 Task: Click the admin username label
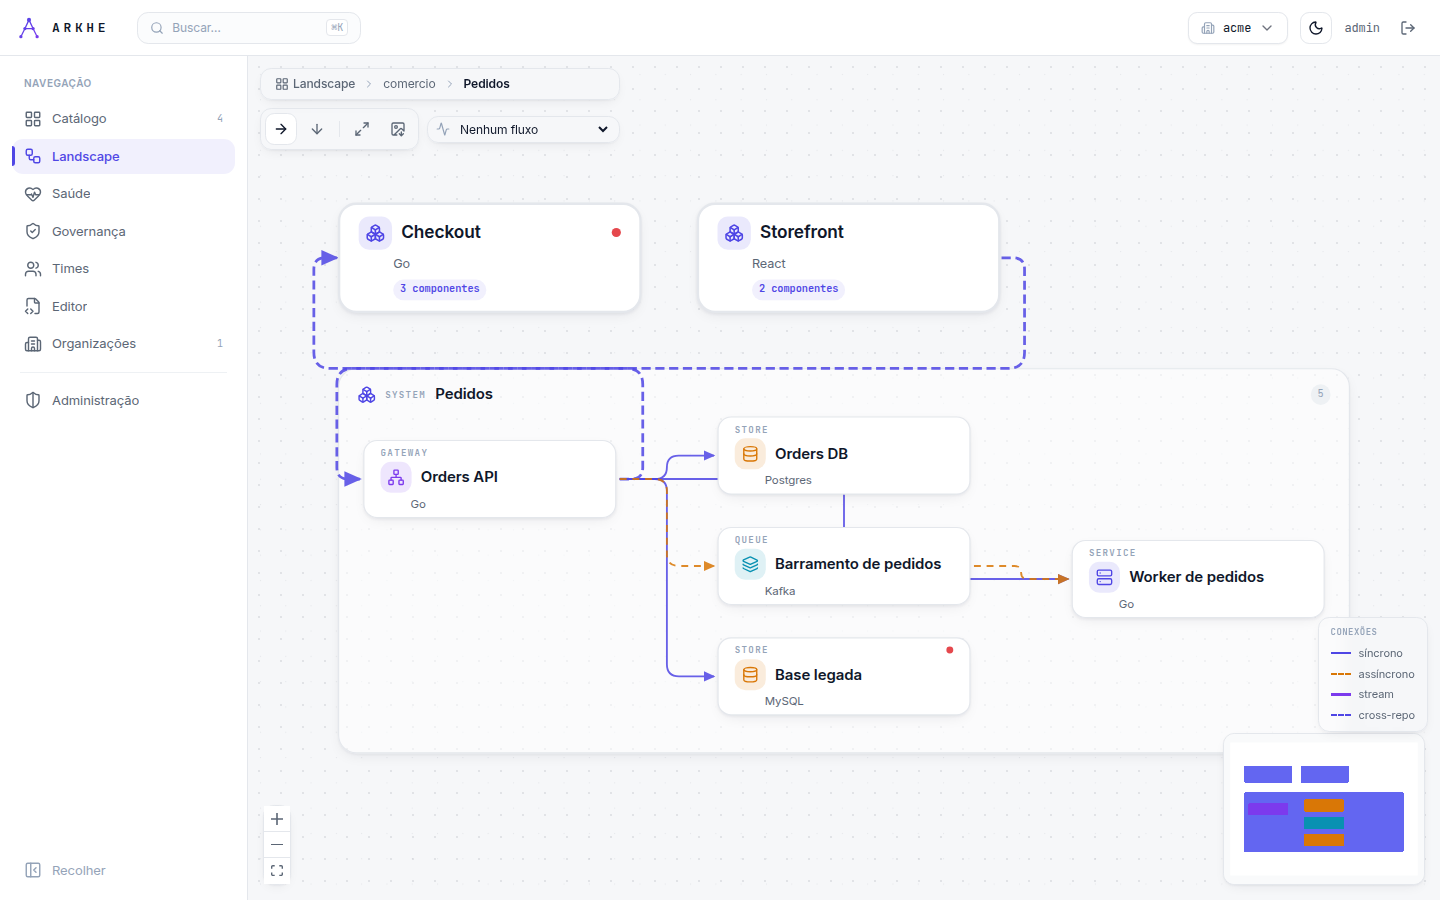coord(1362,28)
